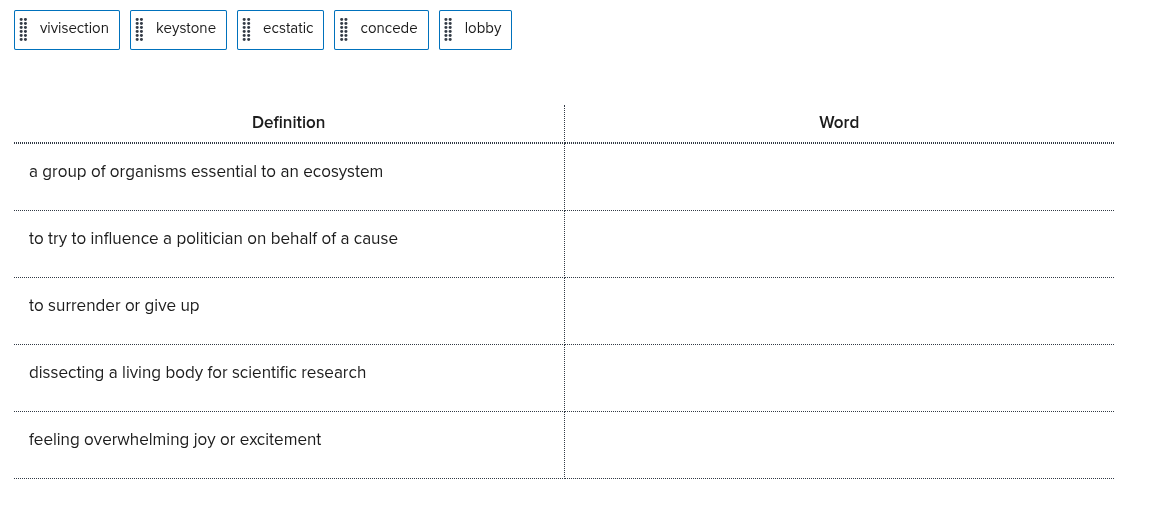Select the word "vivisection"
The image size is (1153, 511).
tap(74, 29)
